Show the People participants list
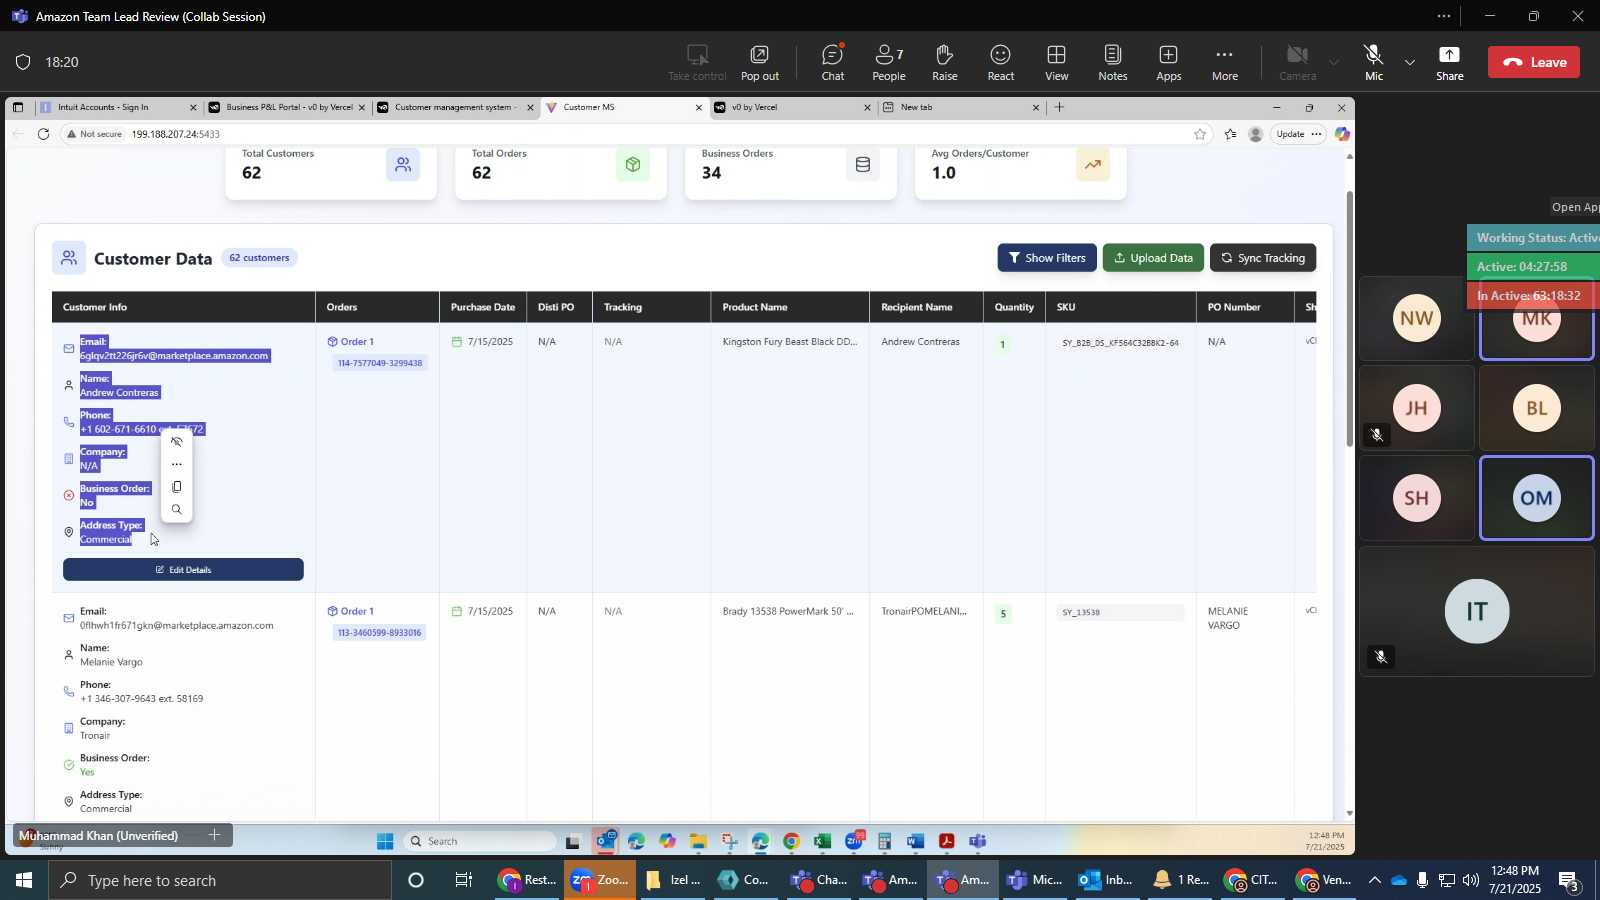The height and width of the screenshot is (900, 1600). (x=888, y=62)
